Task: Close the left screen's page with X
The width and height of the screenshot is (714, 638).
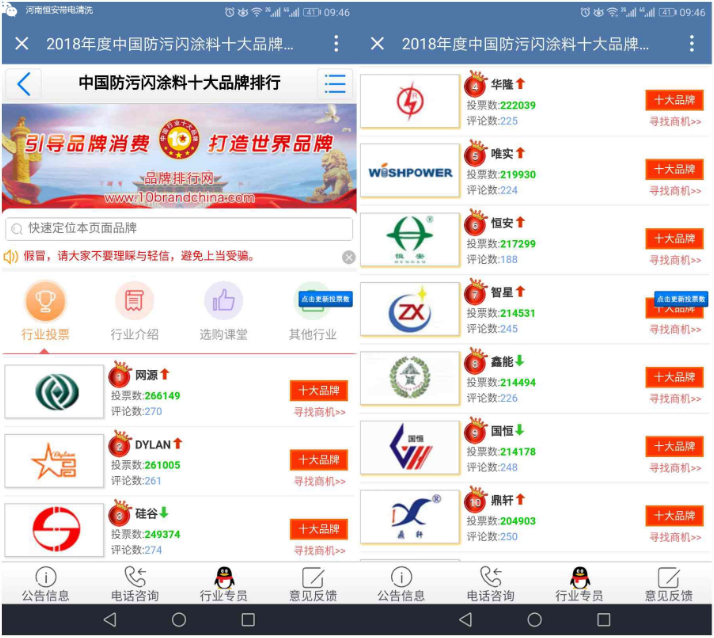Action: [x=22, y=44]
